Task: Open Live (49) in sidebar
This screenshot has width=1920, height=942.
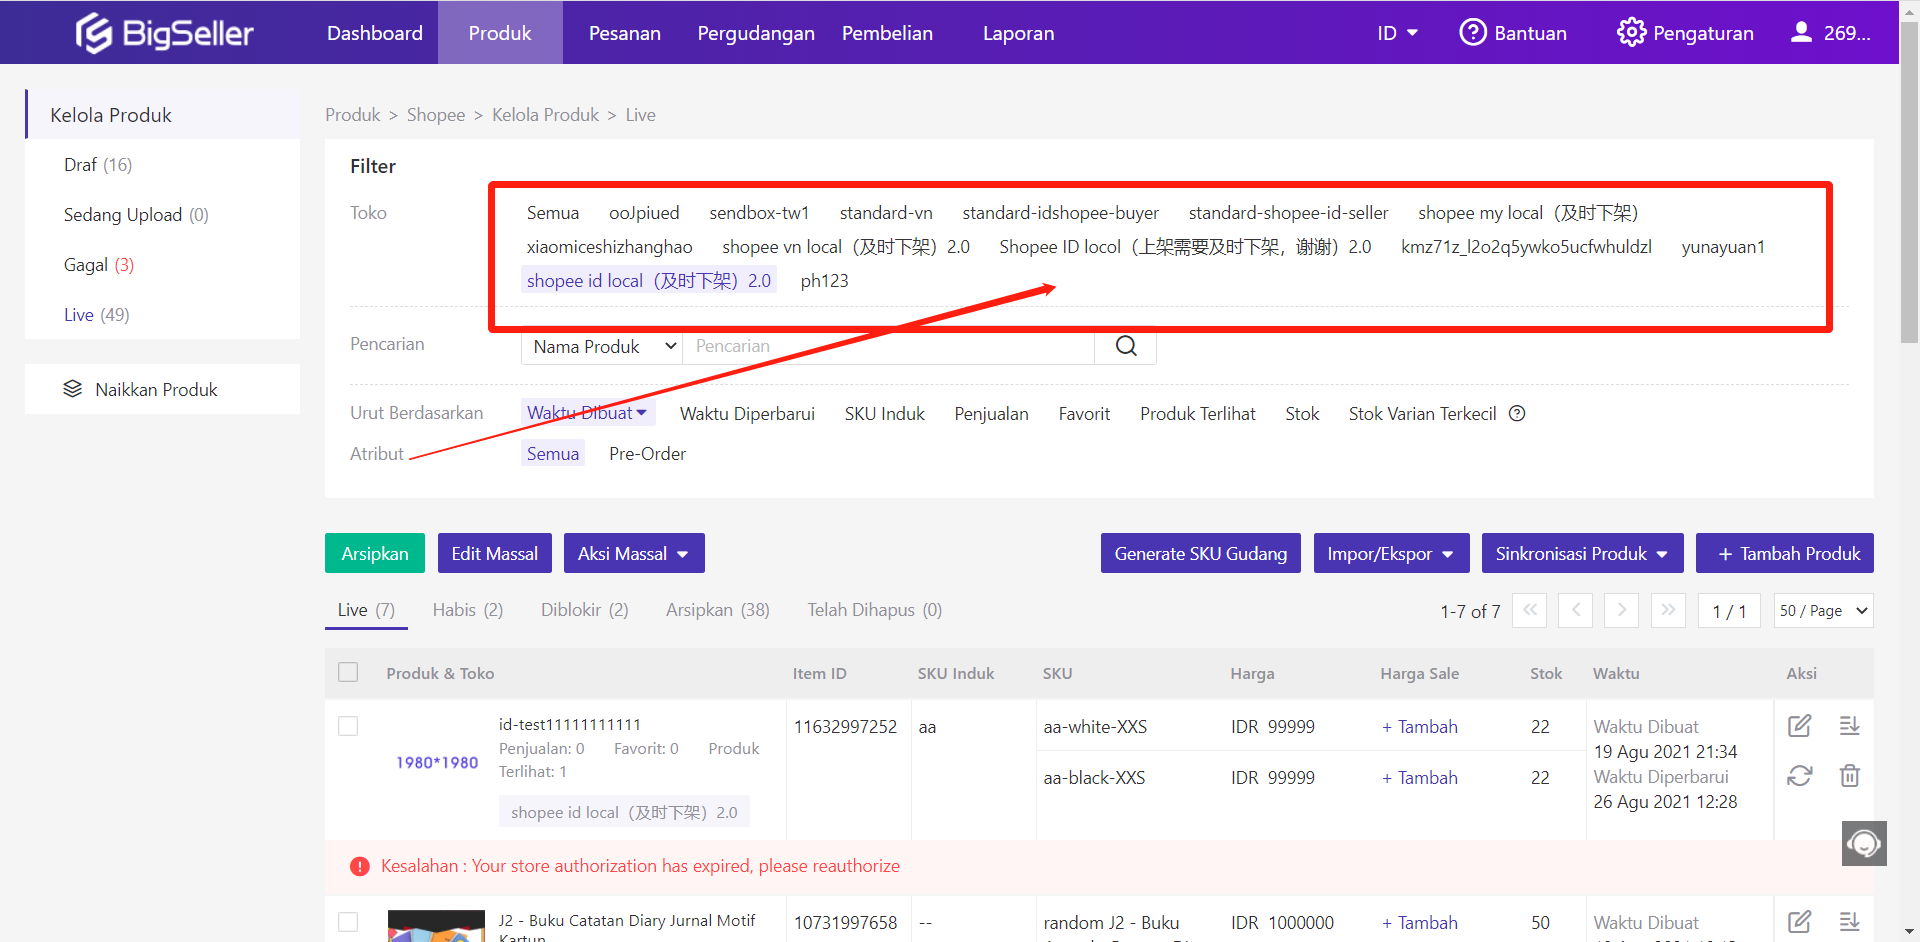Action: click(x=97, y=315)
